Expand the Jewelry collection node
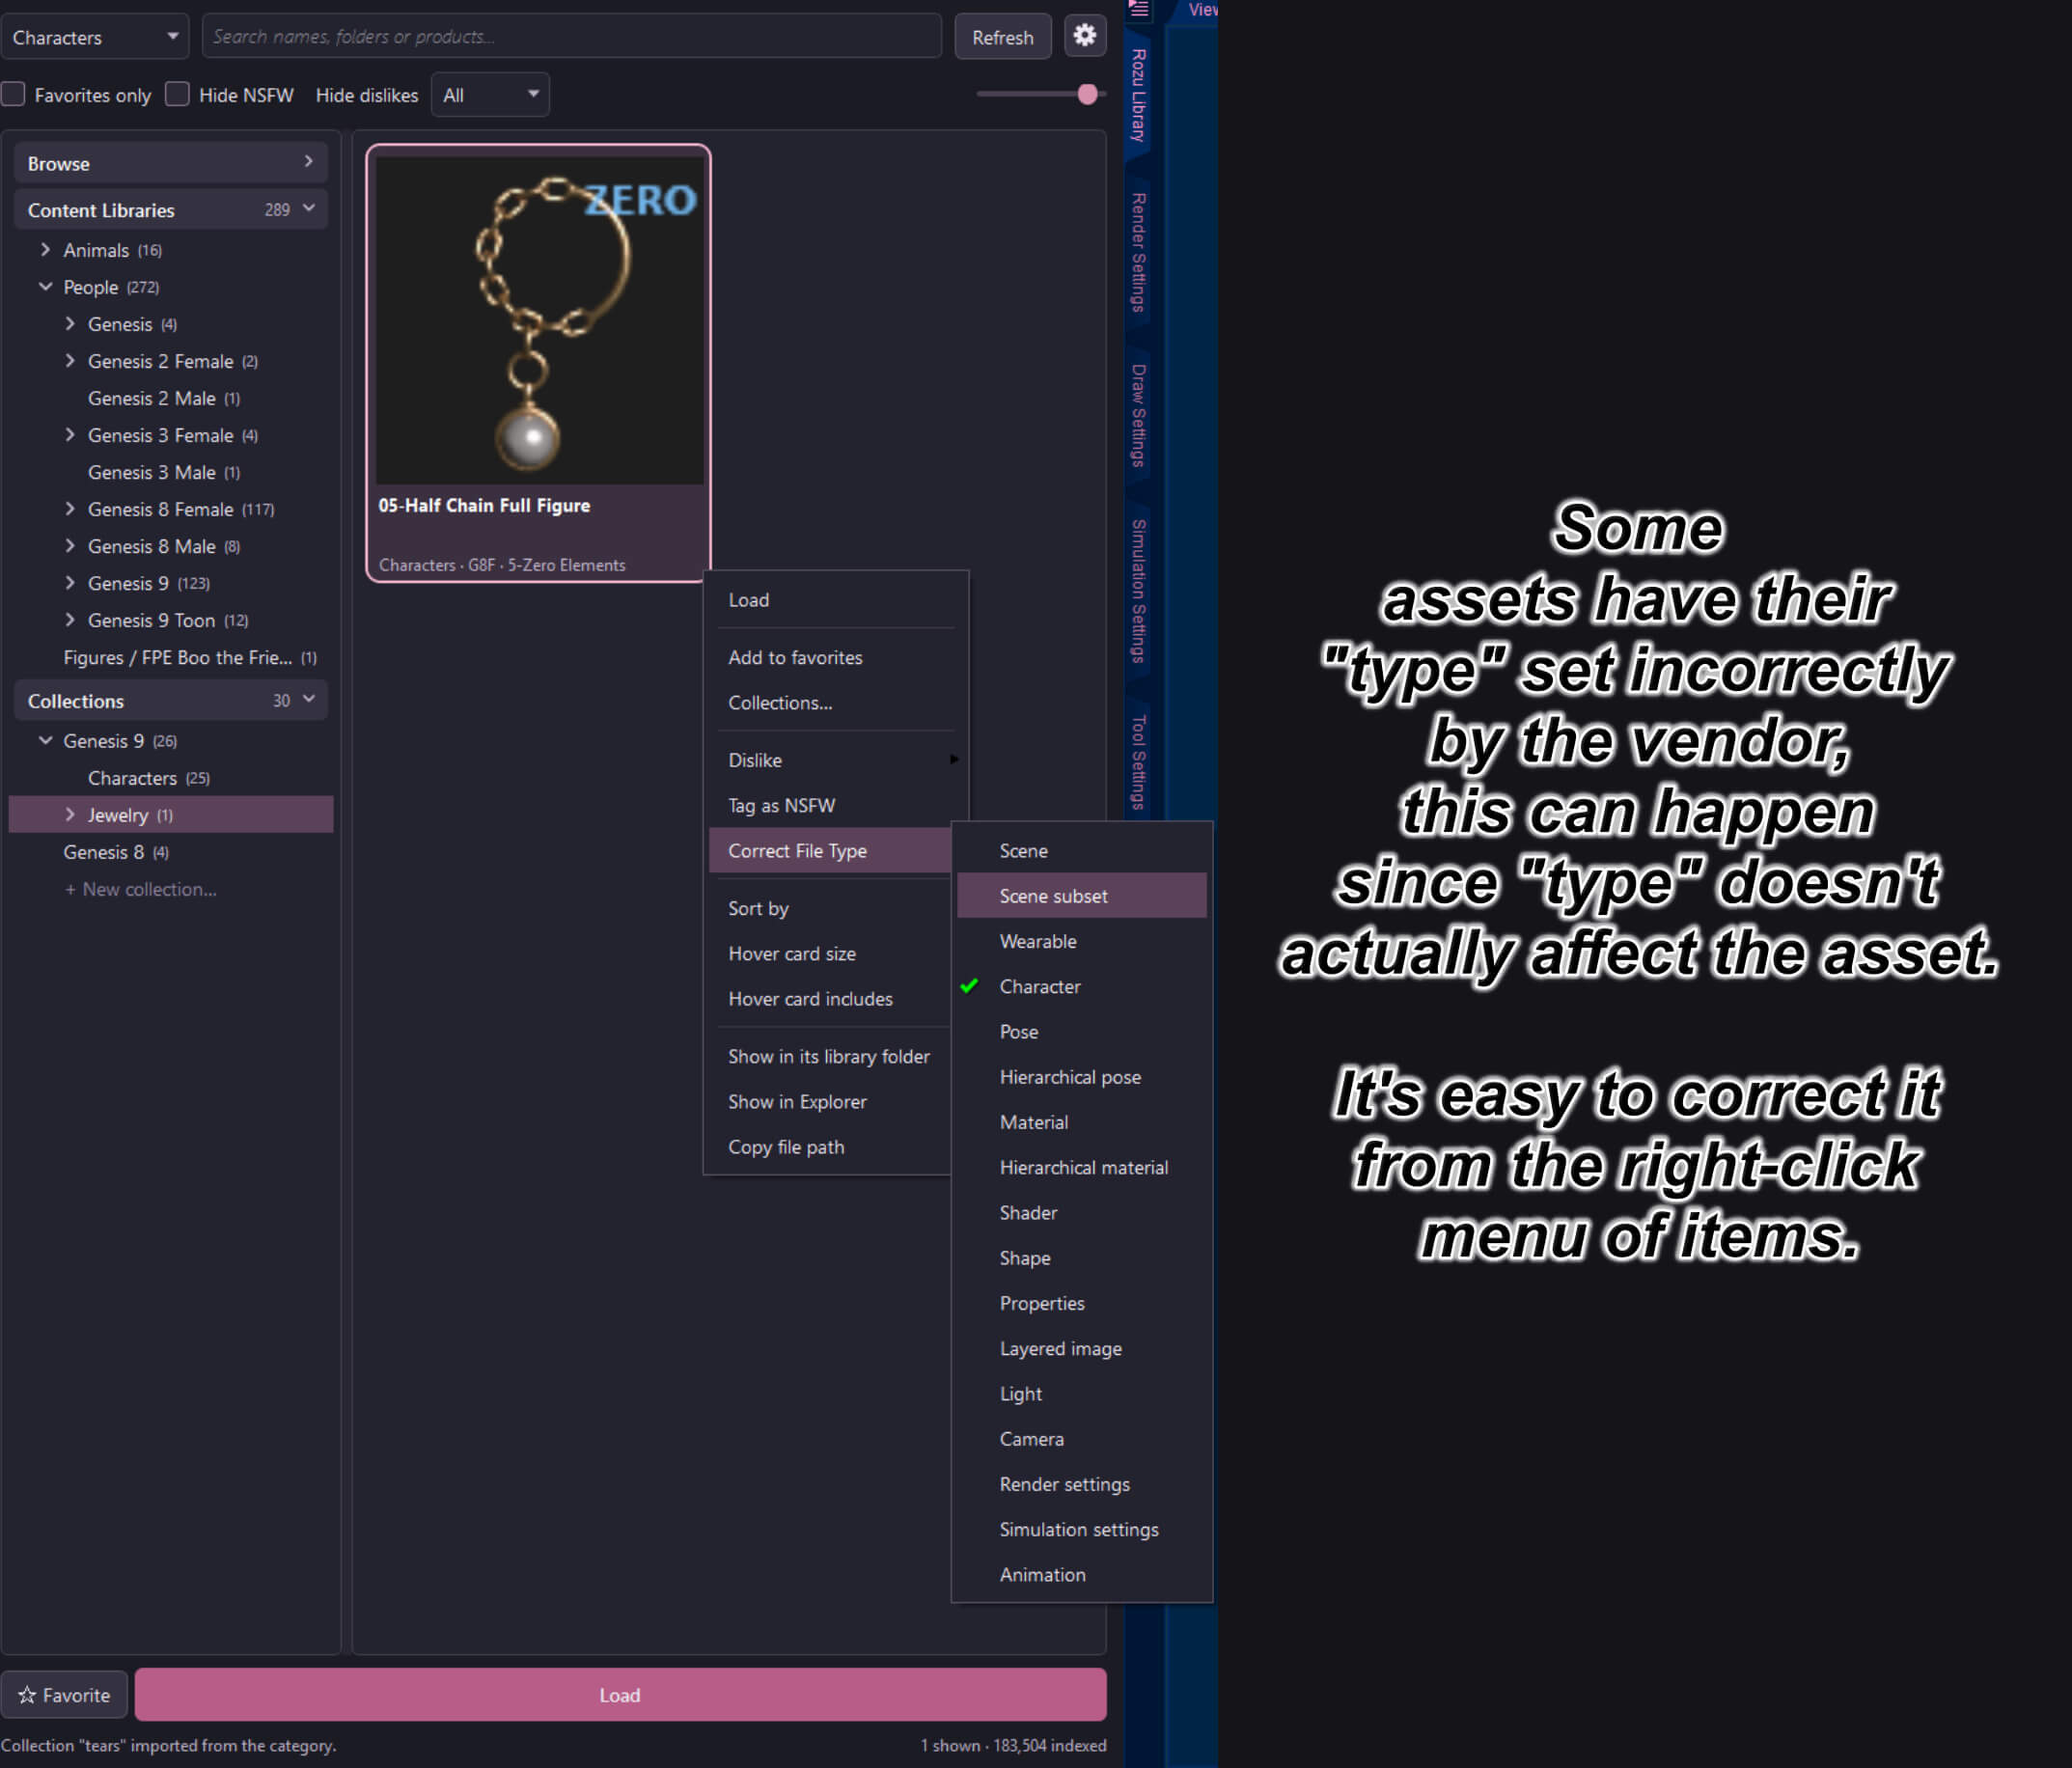 tap(70, 815)
